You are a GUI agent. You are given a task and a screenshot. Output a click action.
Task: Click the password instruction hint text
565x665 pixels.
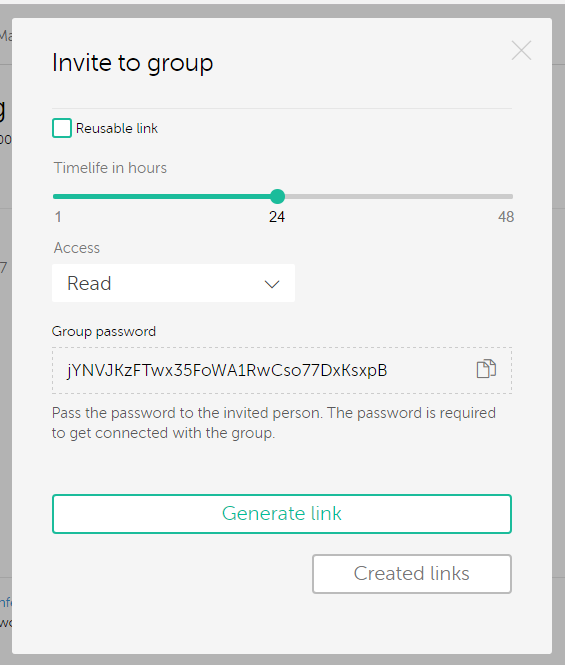(274, 423)
